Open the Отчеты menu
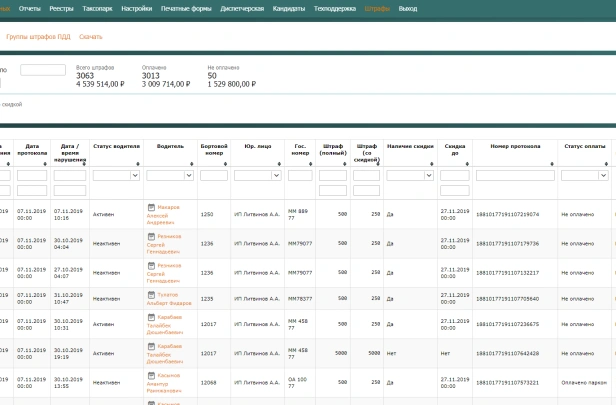Viewport: 616px width, 405px height. (30, 7)
